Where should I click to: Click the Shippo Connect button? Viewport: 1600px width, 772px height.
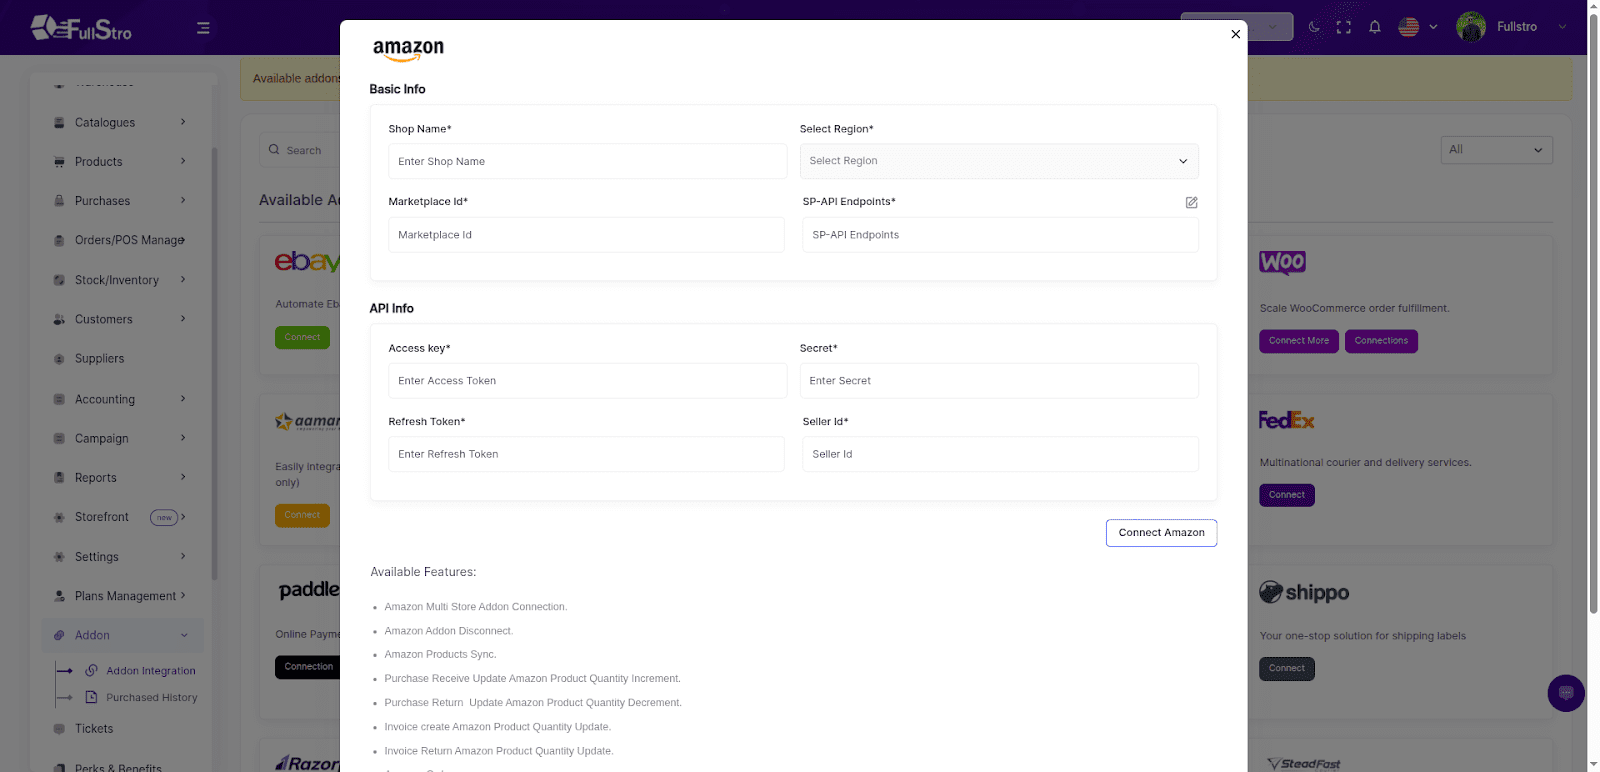coord(1287,669)
